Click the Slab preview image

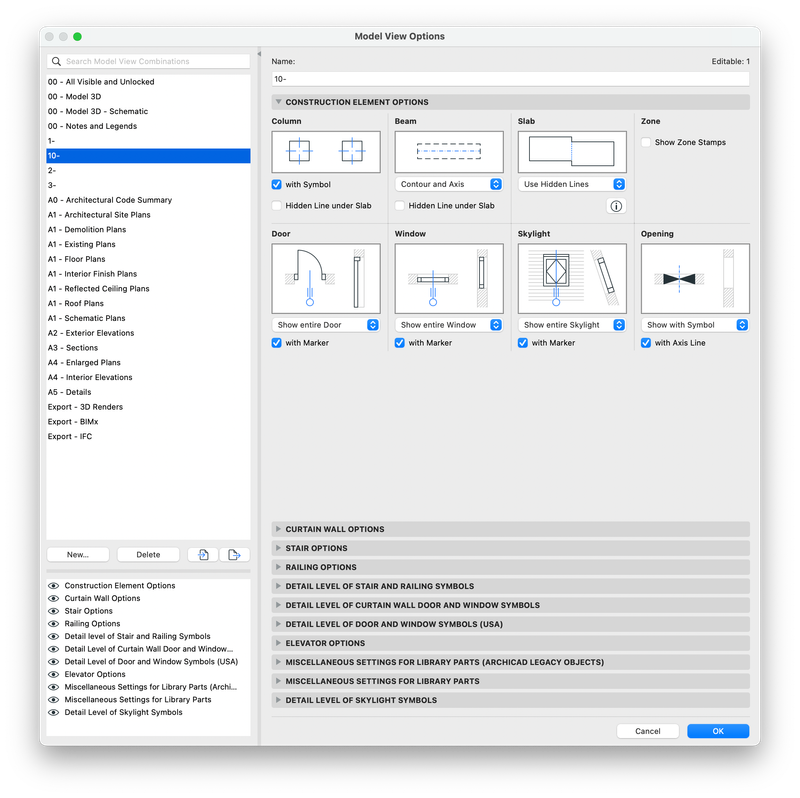tap(572, 152)
